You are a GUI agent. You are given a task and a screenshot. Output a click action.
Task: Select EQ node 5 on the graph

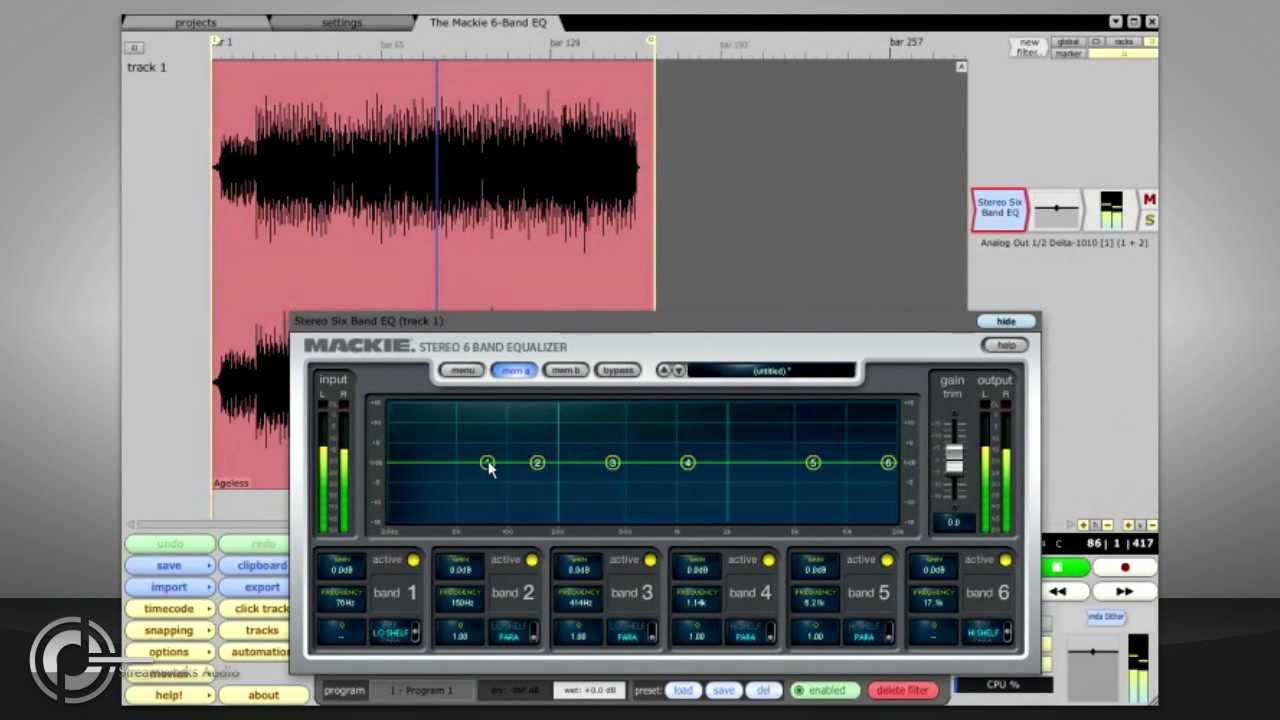812,462
